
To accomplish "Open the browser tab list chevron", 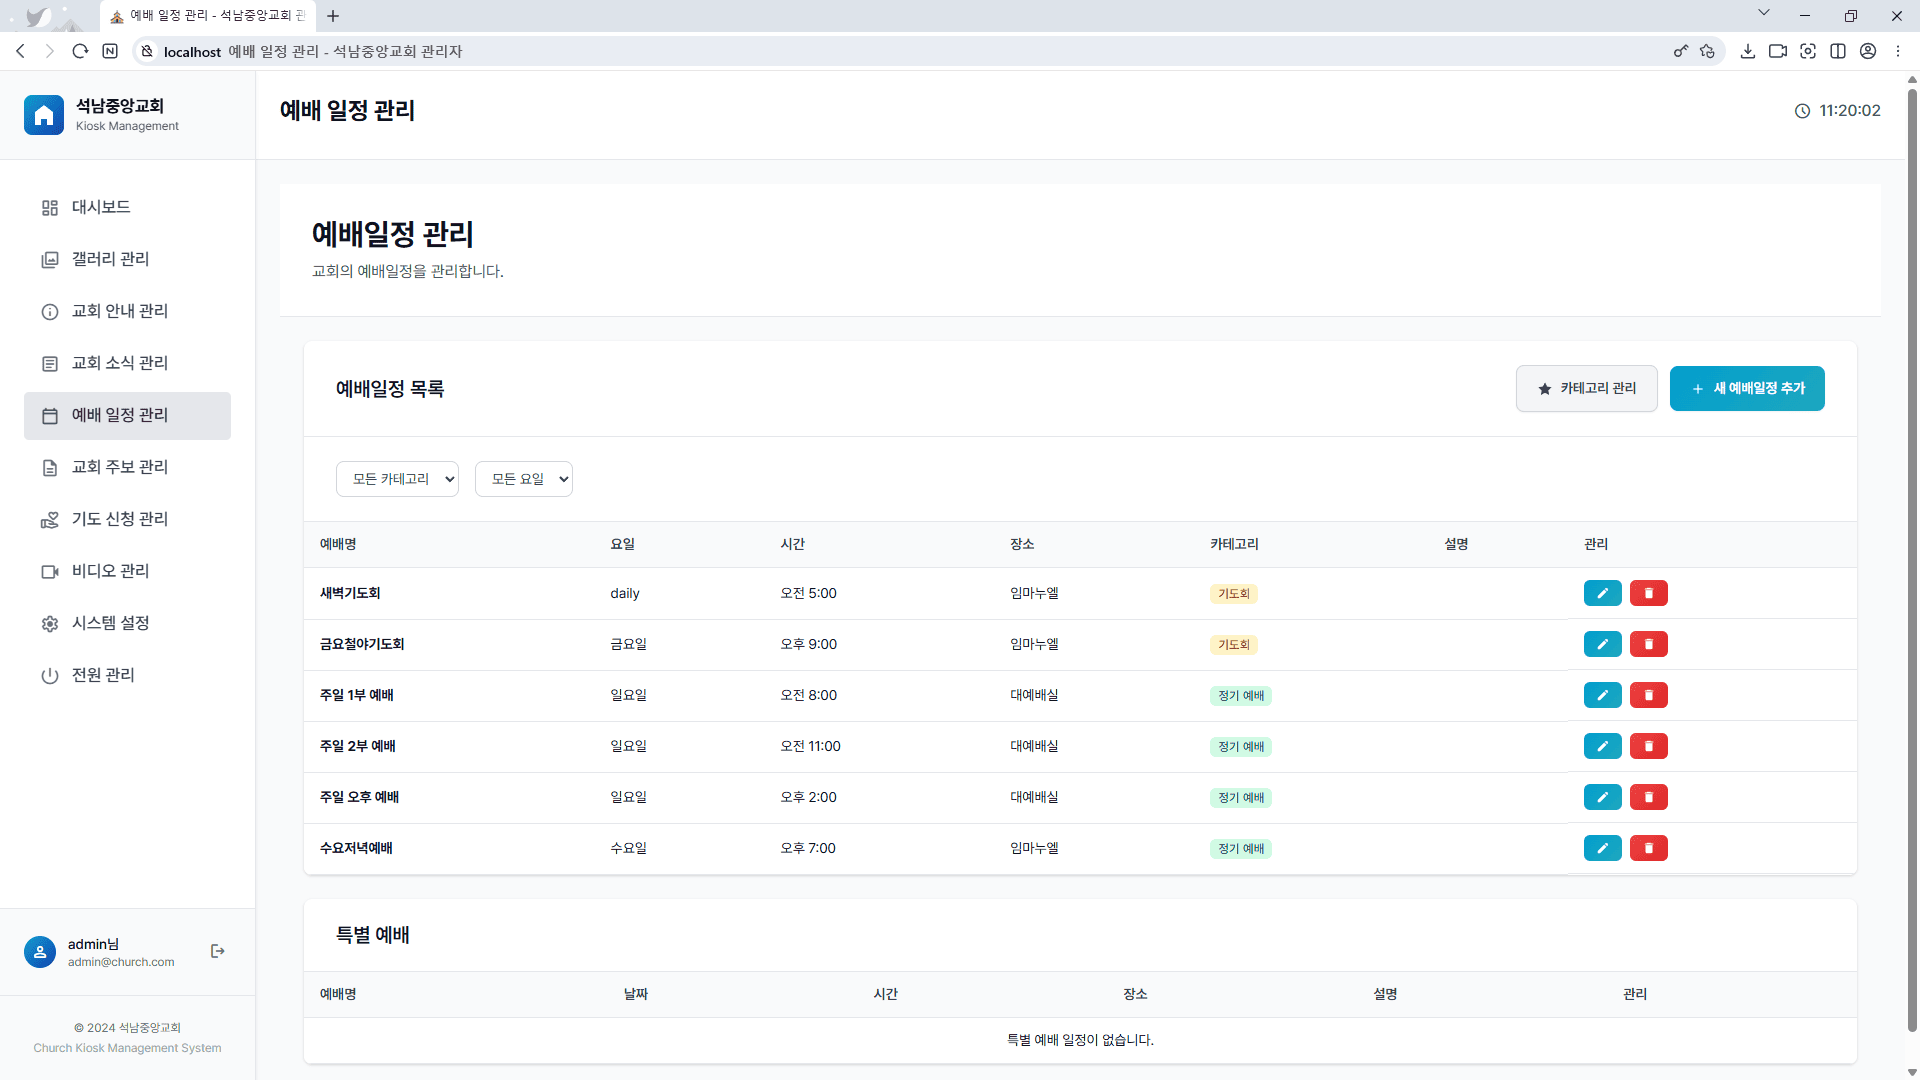I will [1763, 13].
